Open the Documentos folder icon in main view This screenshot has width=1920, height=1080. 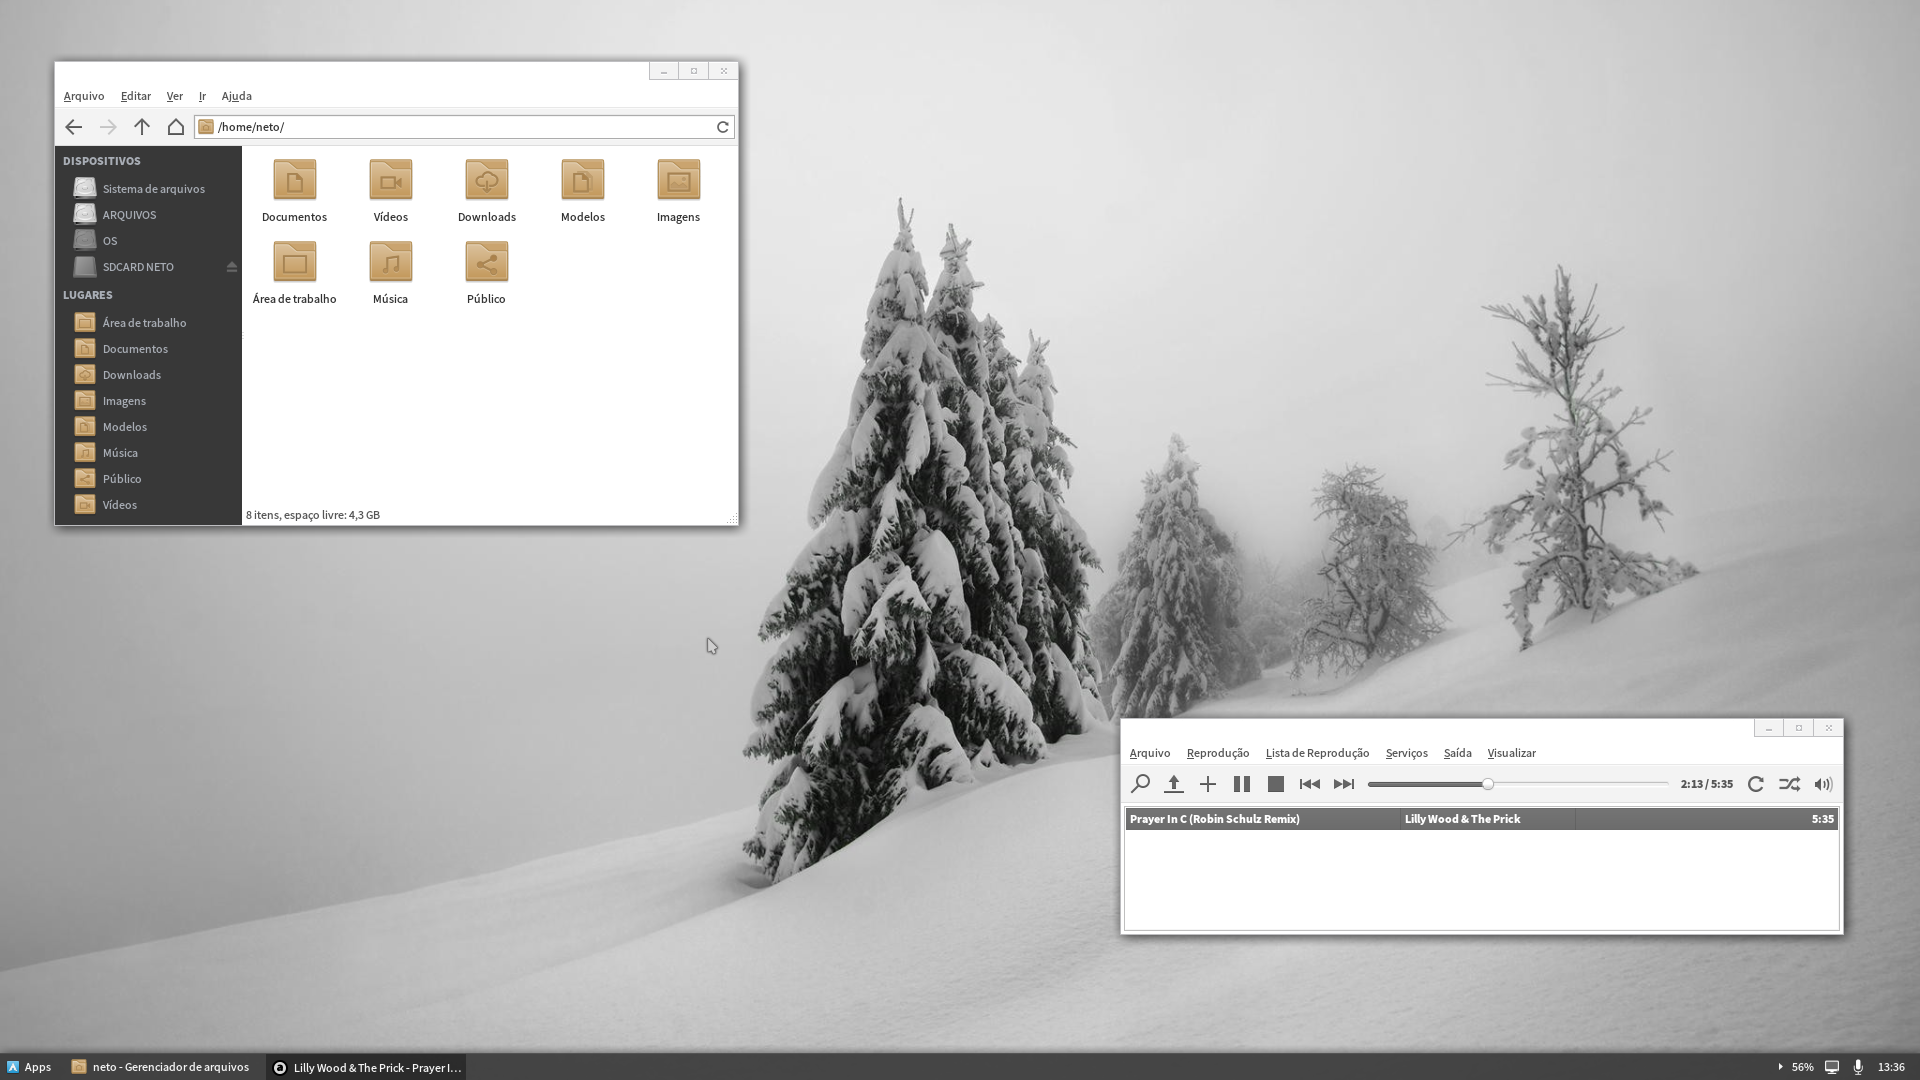294,180
